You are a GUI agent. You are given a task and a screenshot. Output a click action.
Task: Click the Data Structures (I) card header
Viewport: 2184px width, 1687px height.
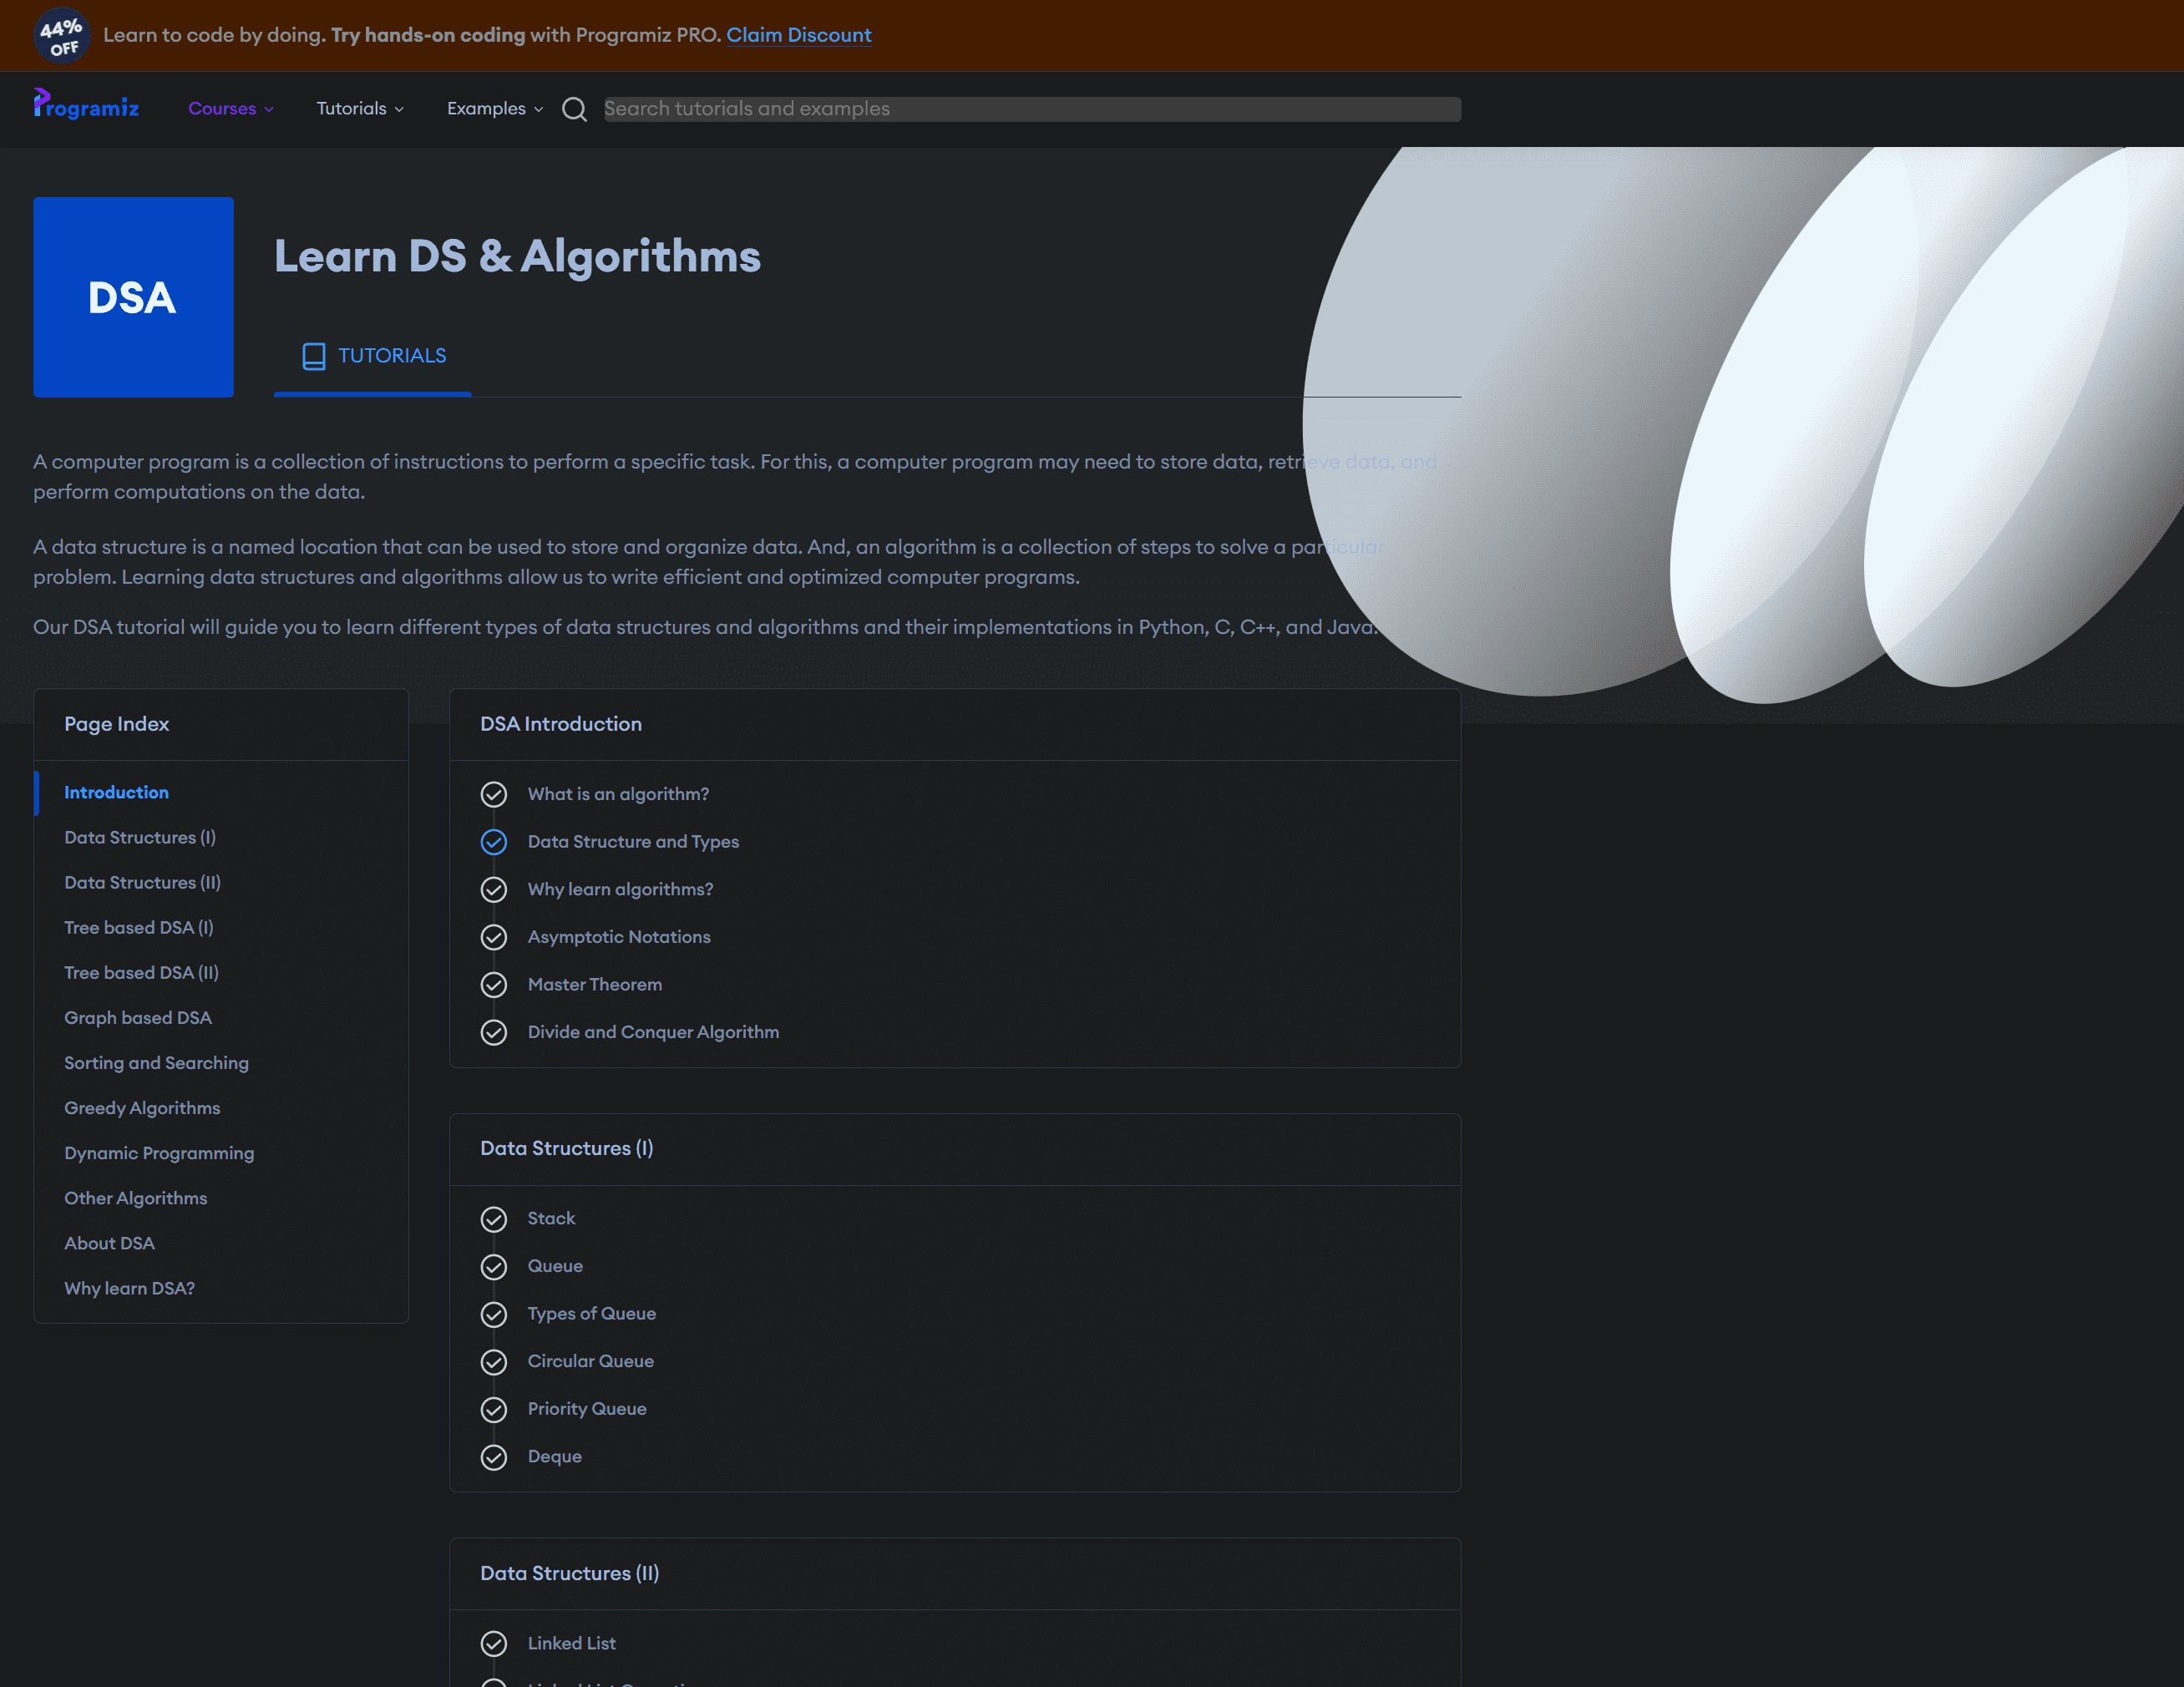(x=567, y=1148)
